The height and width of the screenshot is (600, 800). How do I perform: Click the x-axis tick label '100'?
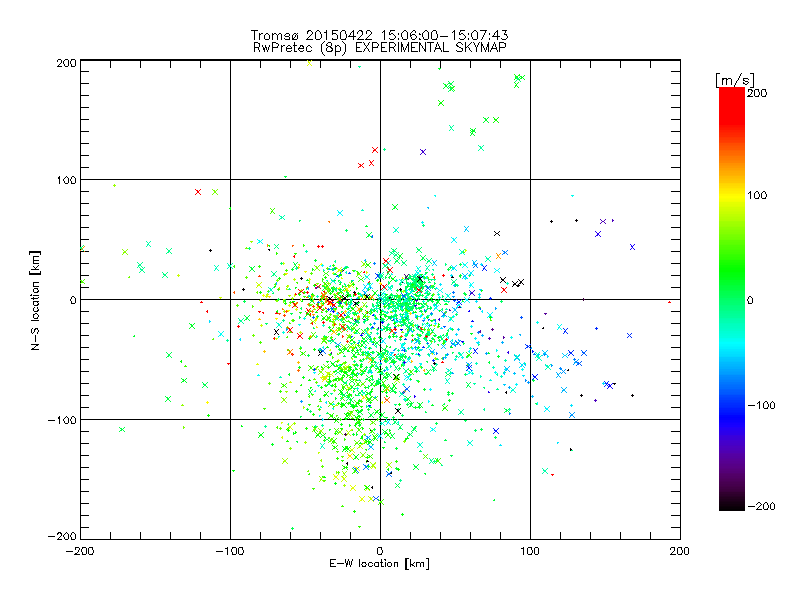(530, 552)
